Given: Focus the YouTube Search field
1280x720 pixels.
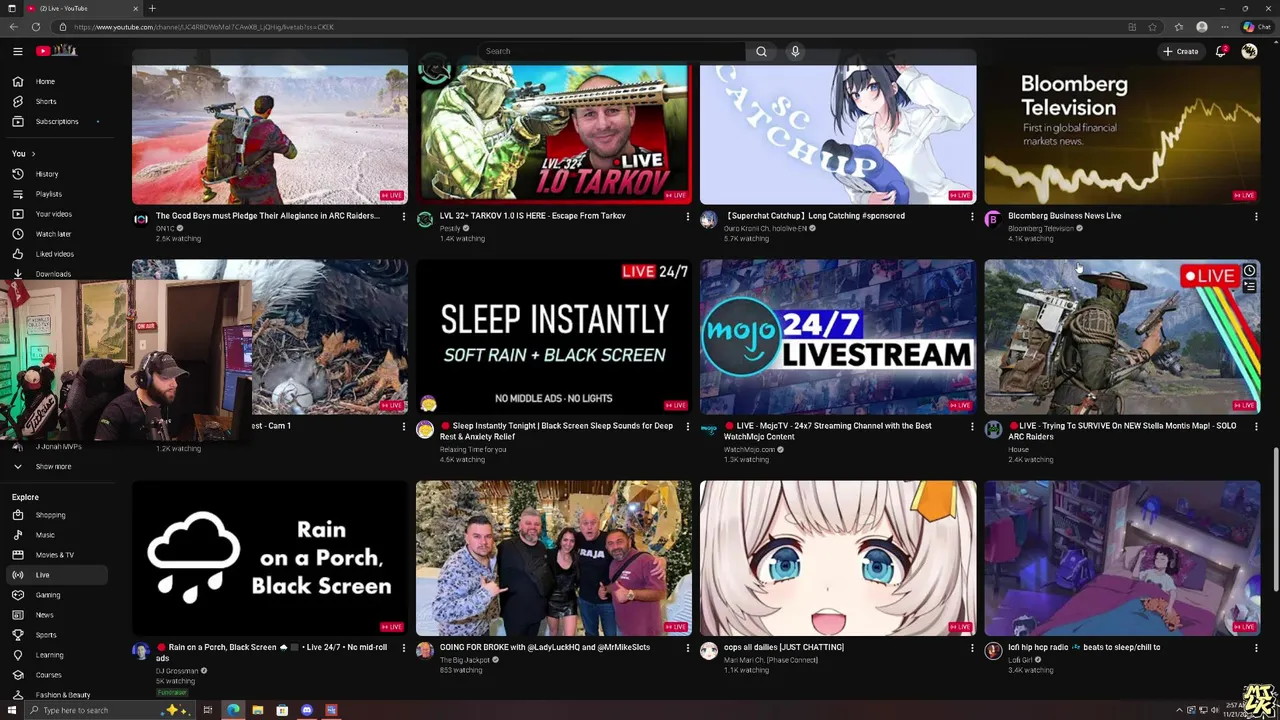Looking at the screenshot, I should (x=612, y=51).
